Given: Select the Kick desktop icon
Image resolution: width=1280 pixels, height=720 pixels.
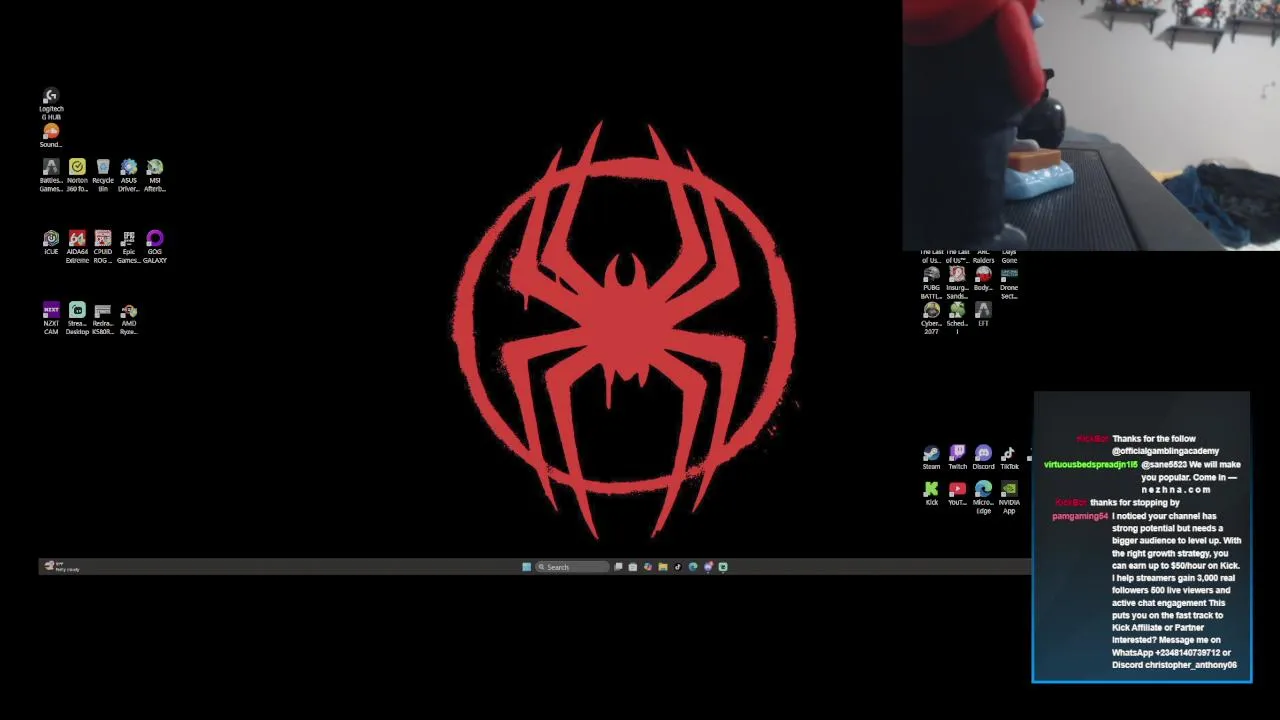Looking at the screenshot, I should [931, 494].
